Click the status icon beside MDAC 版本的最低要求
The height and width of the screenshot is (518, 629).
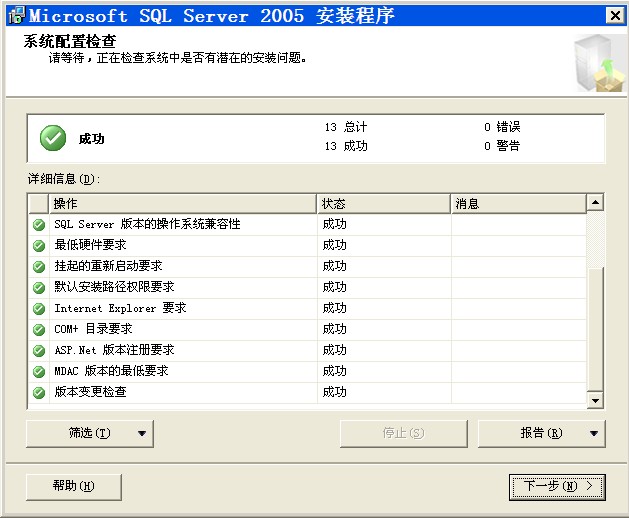[x=39, y=372]
